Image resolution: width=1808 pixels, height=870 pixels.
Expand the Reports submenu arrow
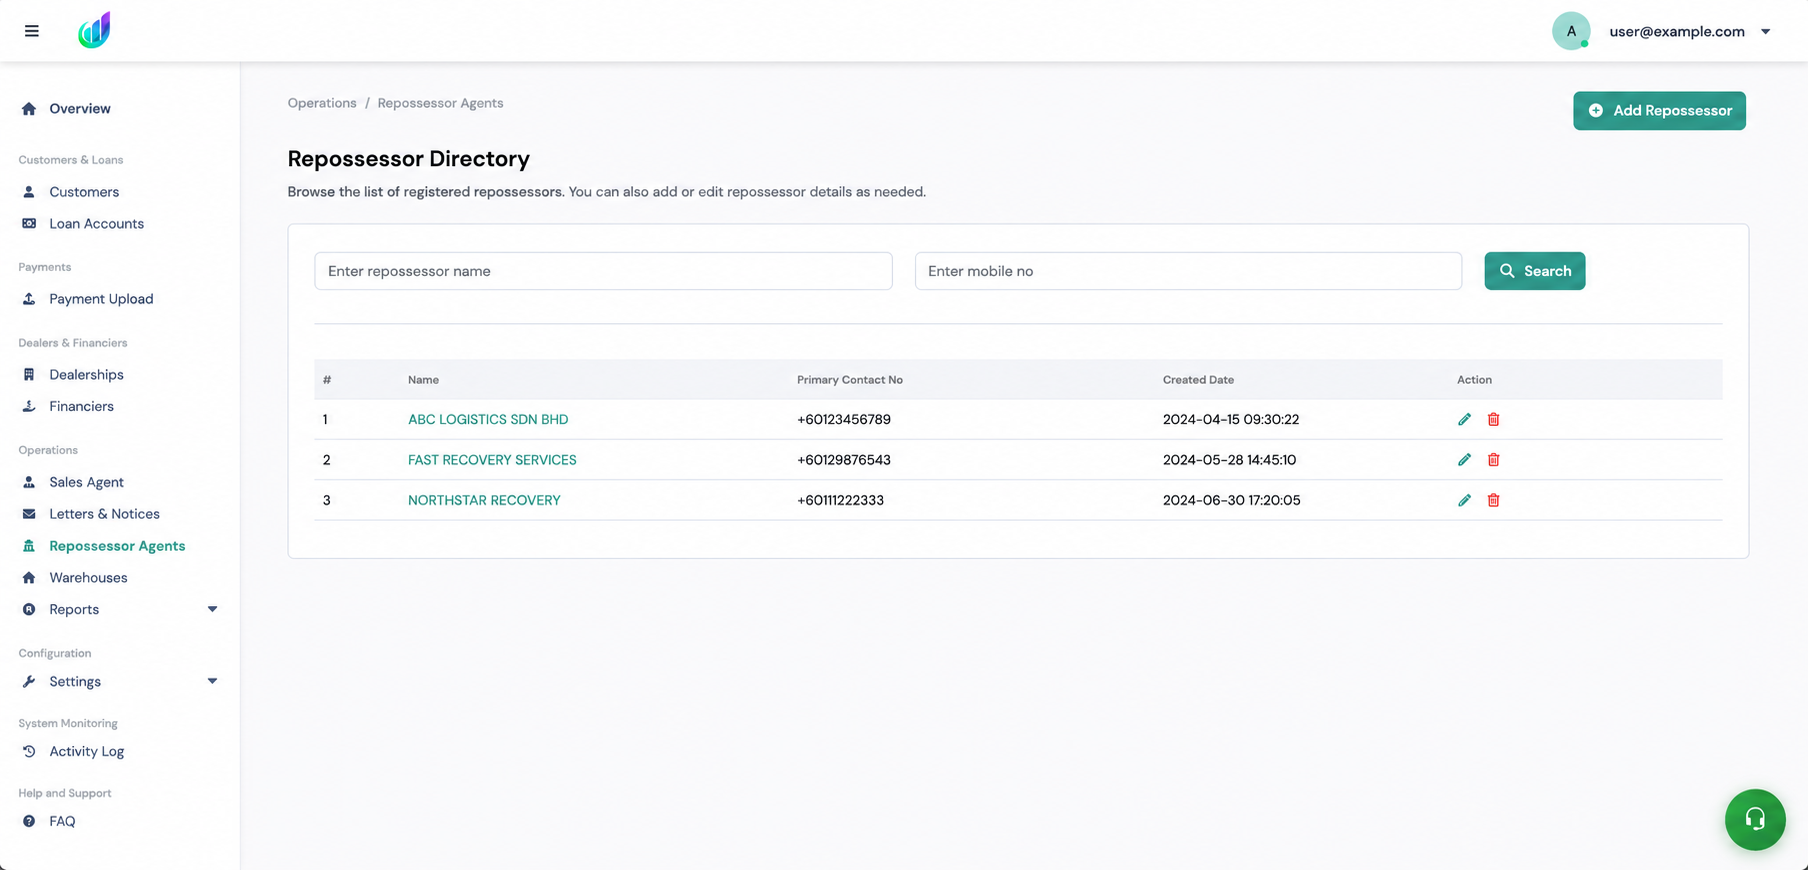(x=212, y=610)
